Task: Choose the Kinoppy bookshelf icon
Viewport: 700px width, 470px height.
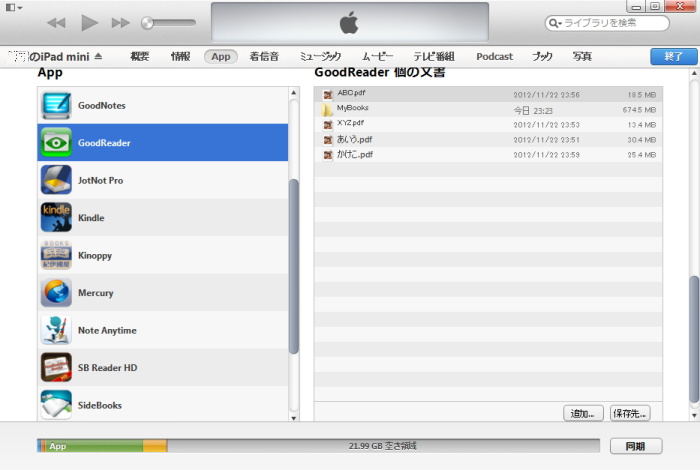Action: click(56, 255)
